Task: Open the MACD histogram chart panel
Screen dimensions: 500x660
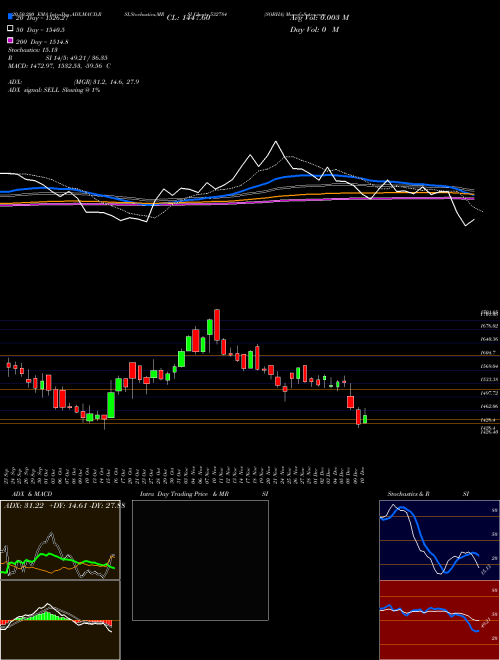Action: [60, 620]
